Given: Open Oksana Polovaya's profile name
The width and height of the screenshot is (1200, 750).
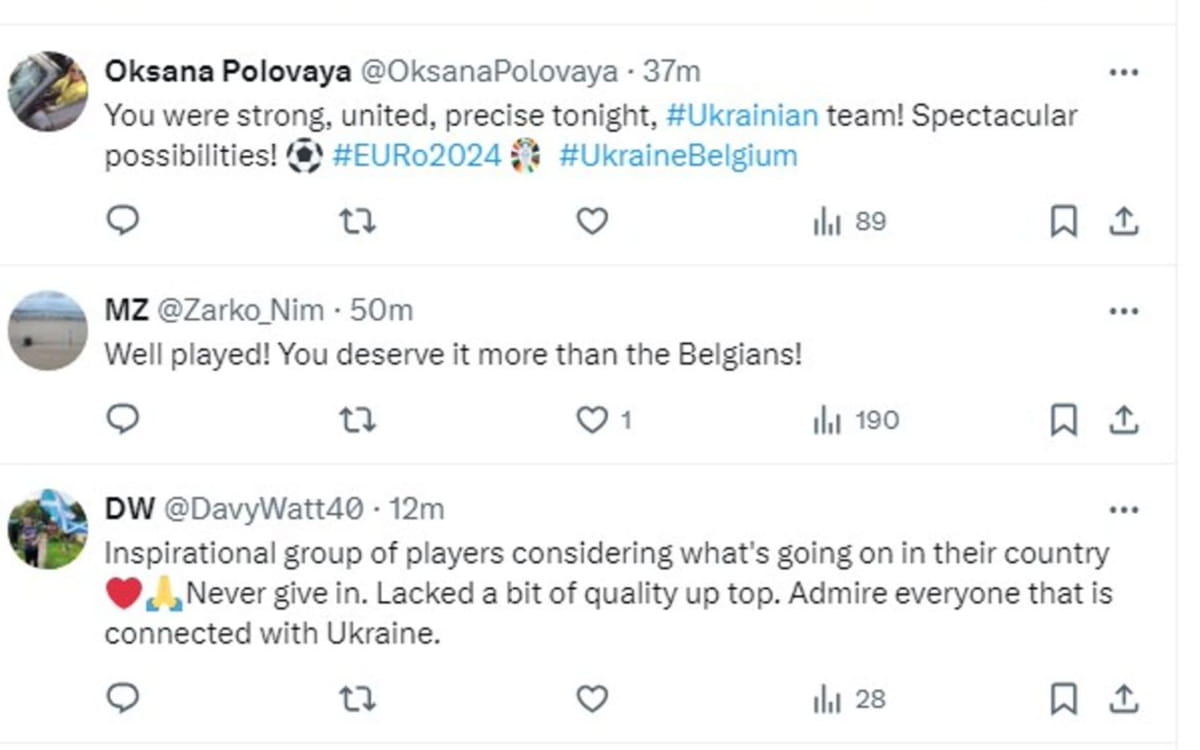Looking at the screenshot, I should coord(227,72).
